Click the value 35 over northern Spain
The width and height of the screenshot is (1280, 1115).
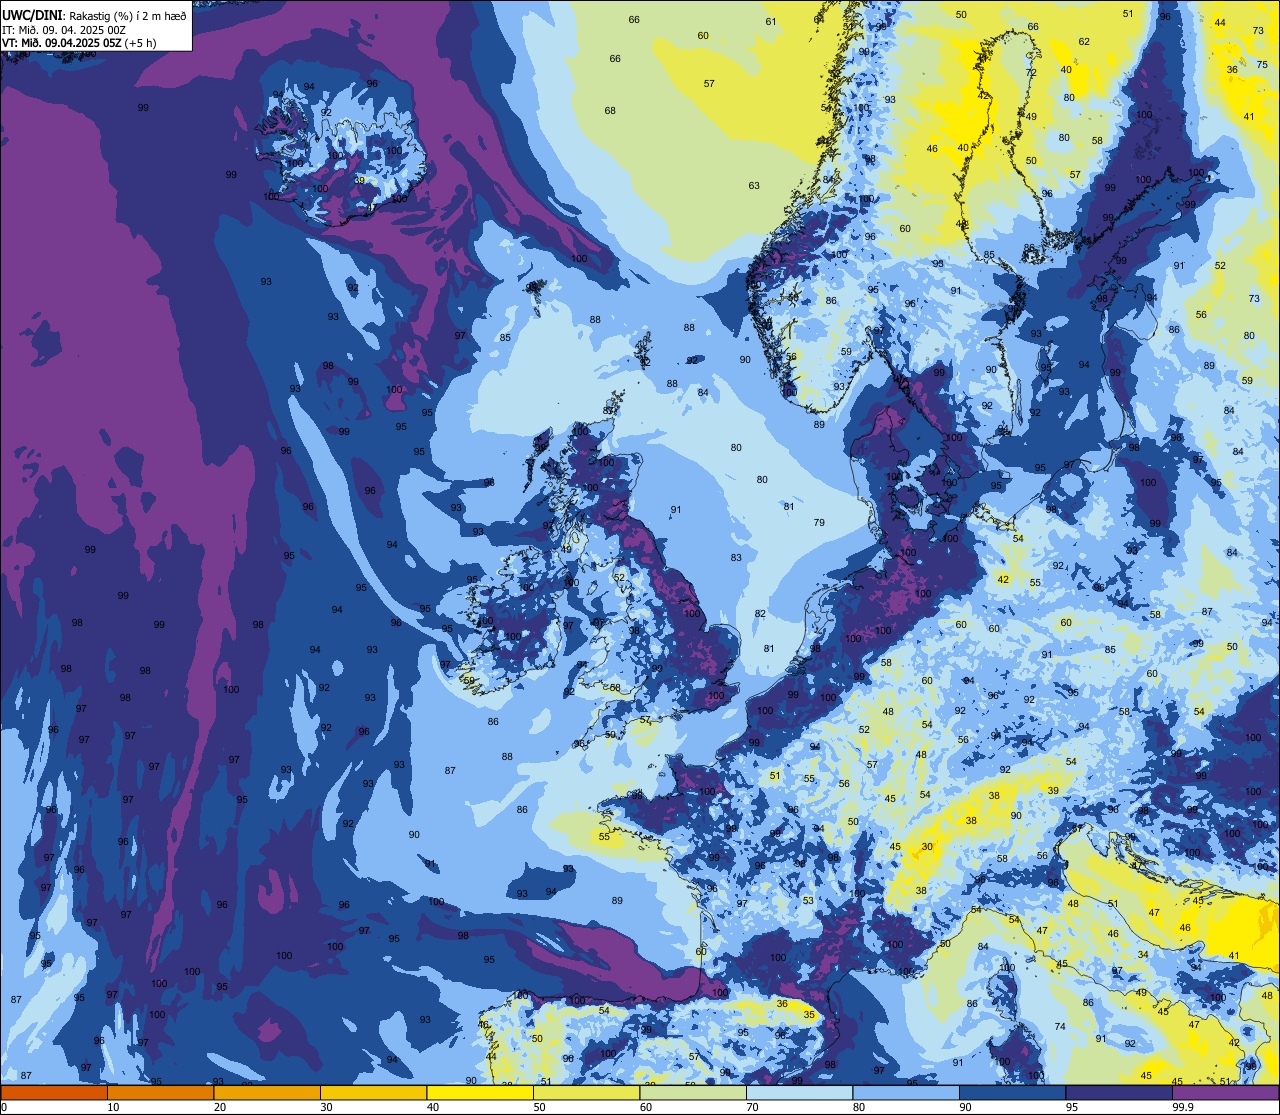(809, 1014)
